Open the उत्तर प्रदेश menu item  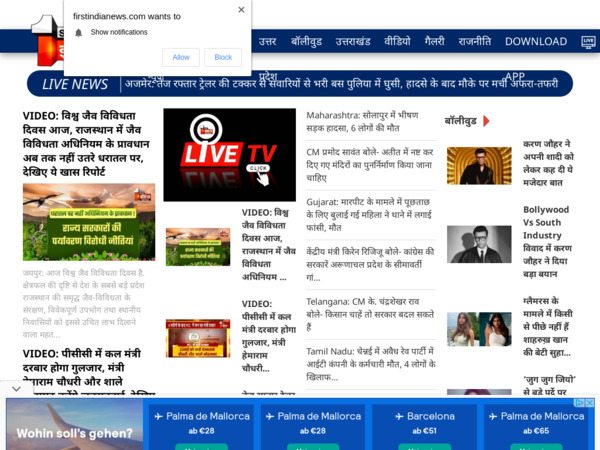(x=267, y=41)
